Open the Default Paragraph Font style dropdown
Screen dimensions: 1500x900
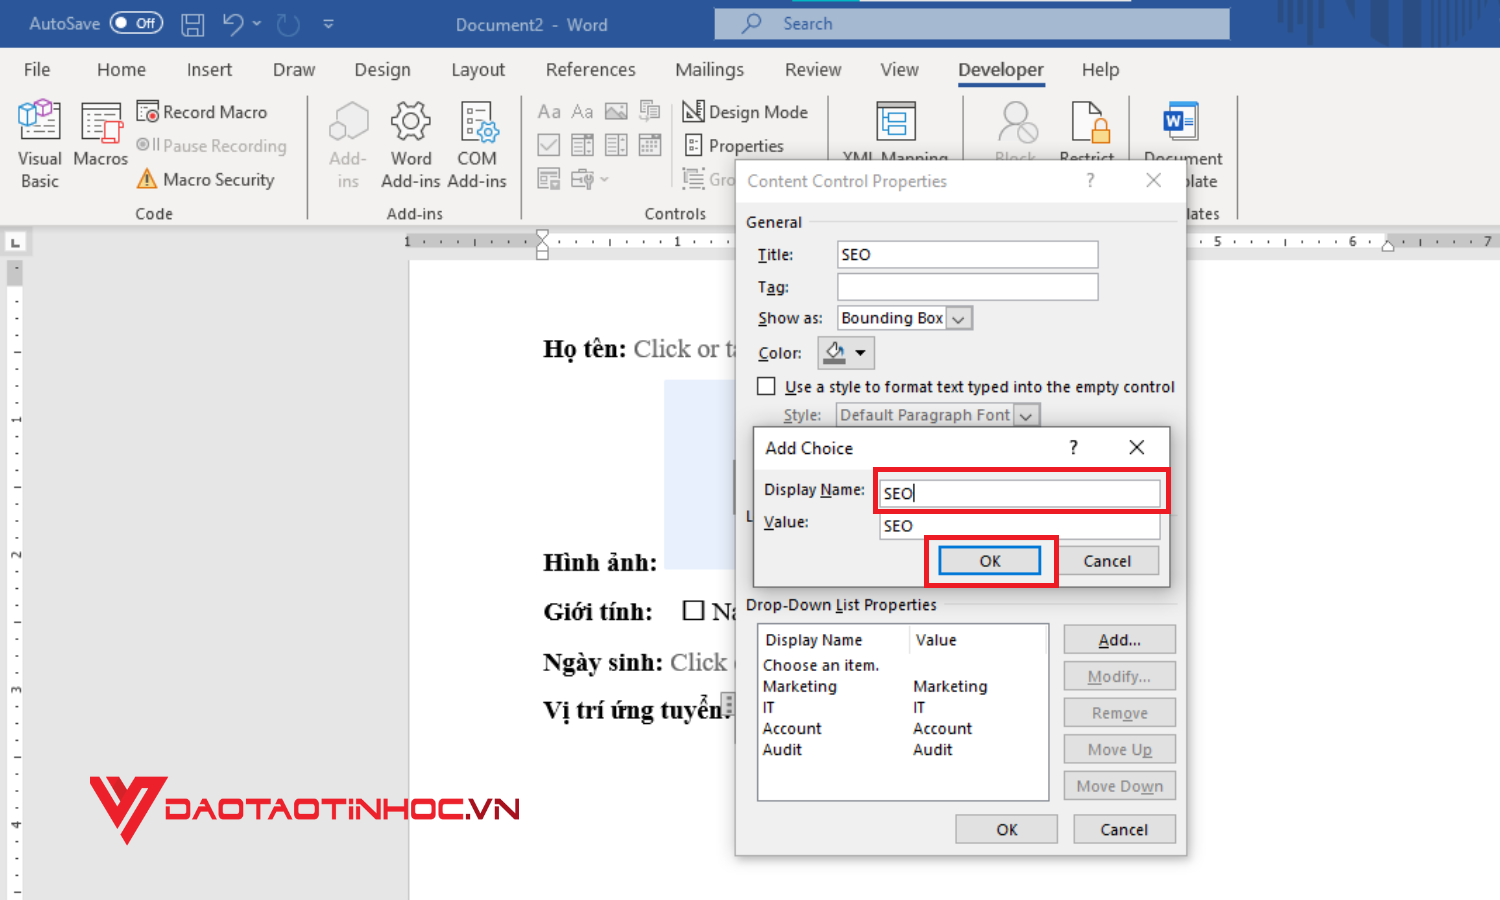1026,414
